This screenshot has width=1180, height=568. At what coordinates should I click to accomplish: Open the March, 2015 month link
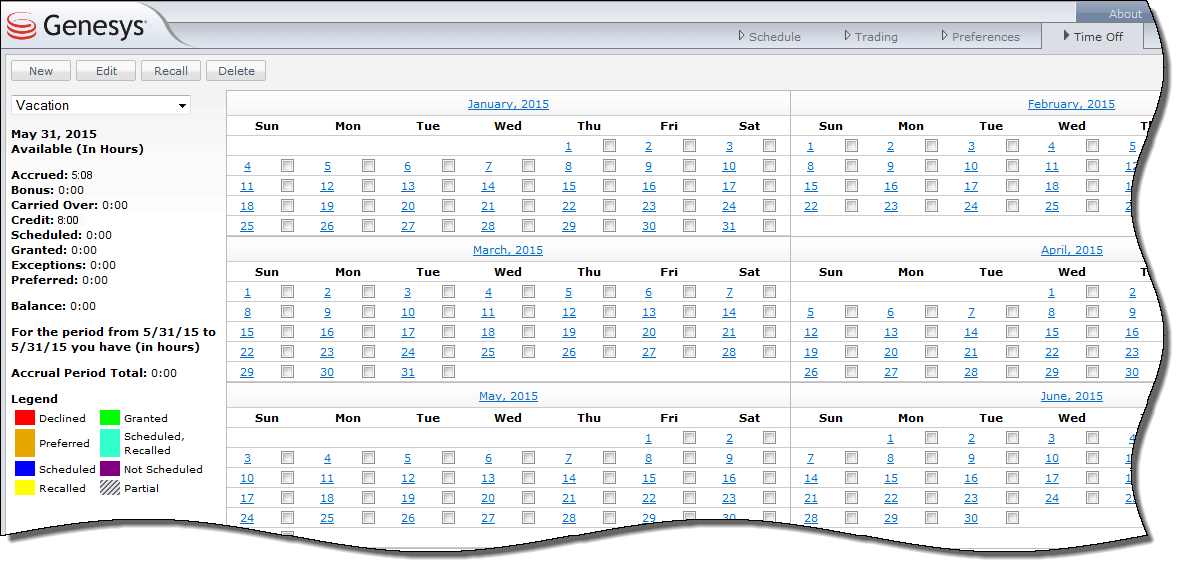coord(507,250)
